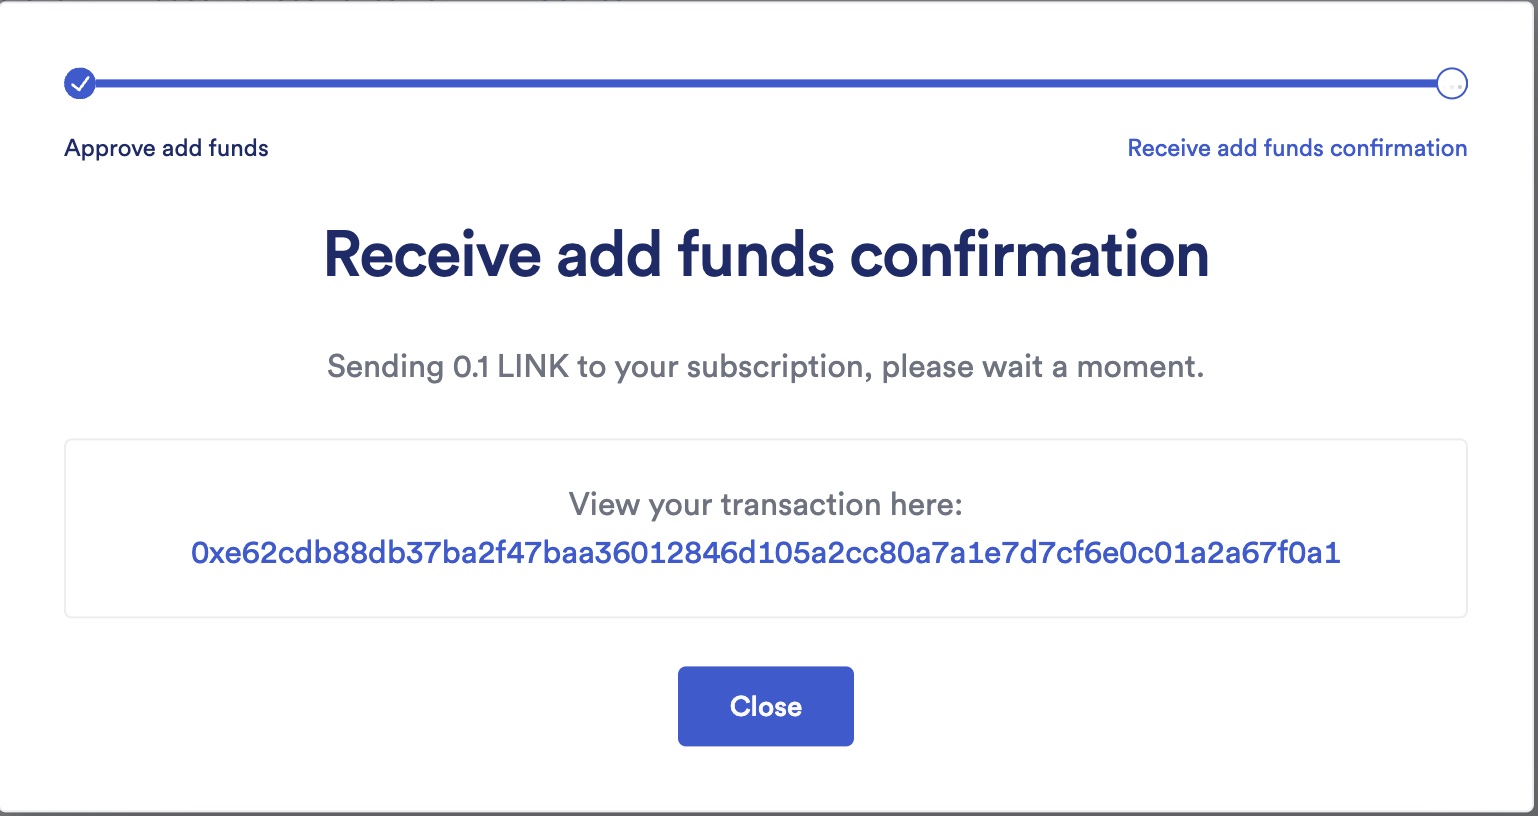Click the 'Receive add funds confirmation' page heading

[766, 254]
